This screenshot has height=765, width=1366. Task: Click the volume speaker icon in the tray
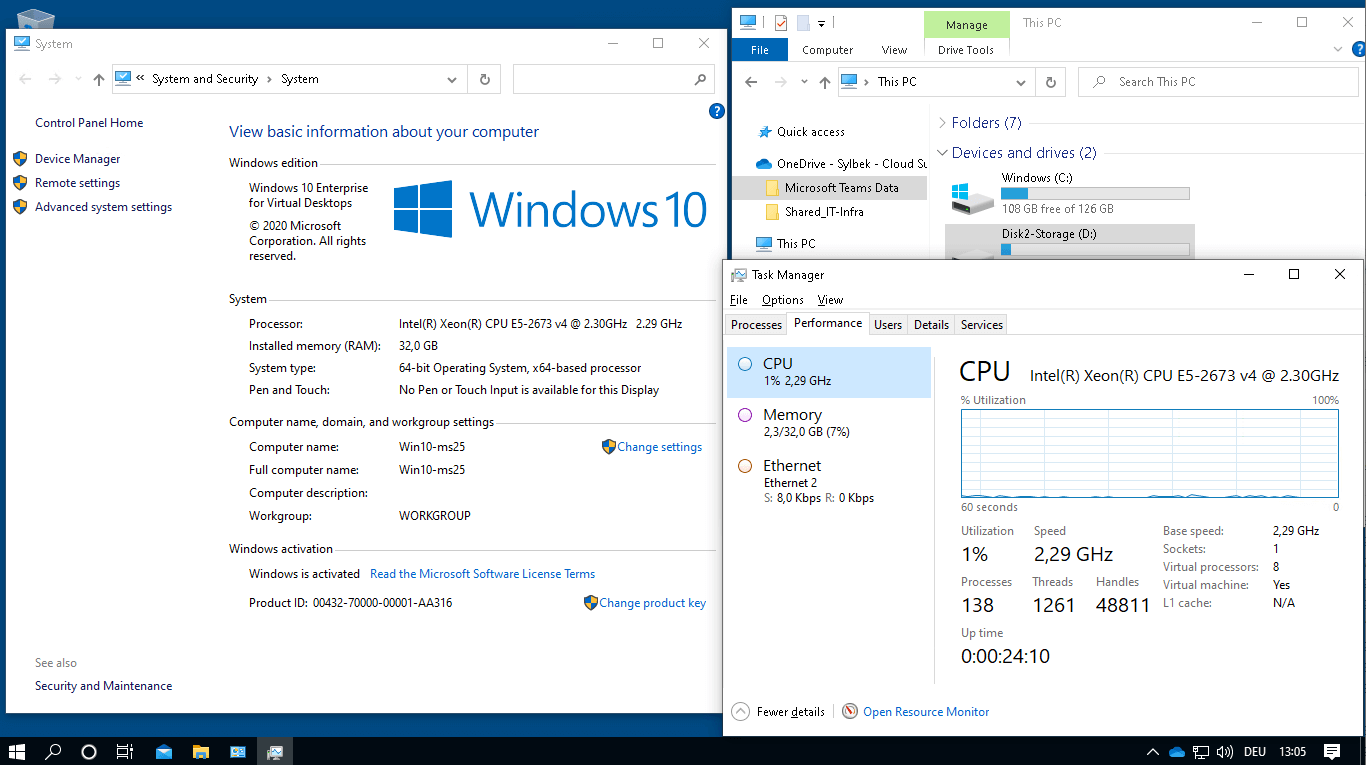coord(1222,751)
